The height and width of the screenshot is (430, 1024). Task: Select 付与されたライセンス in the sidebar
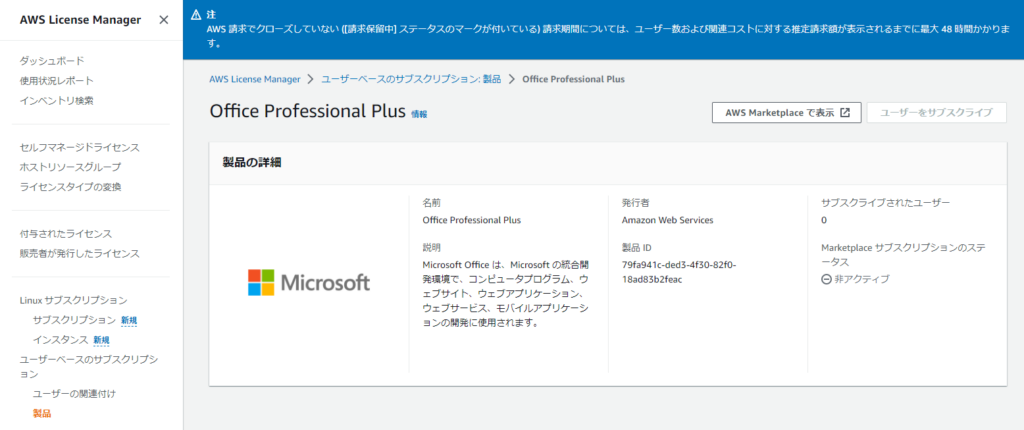66,234
